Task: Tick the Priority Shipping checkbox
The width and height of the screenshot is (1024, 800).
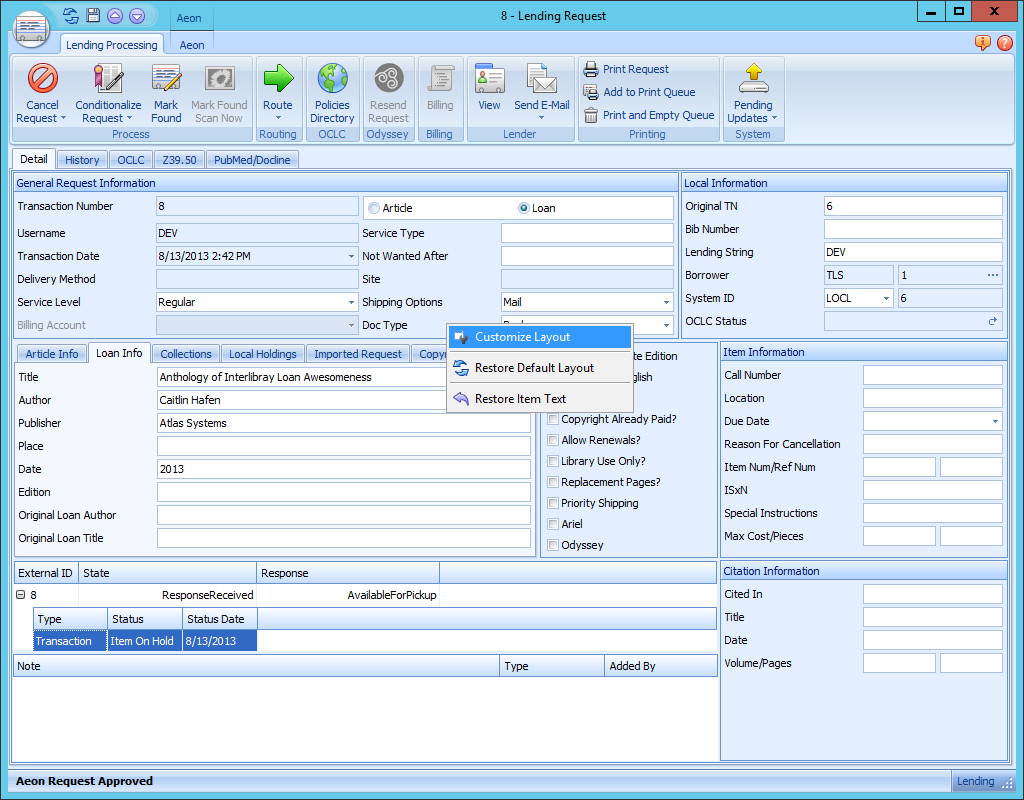Action: (553, 503)
